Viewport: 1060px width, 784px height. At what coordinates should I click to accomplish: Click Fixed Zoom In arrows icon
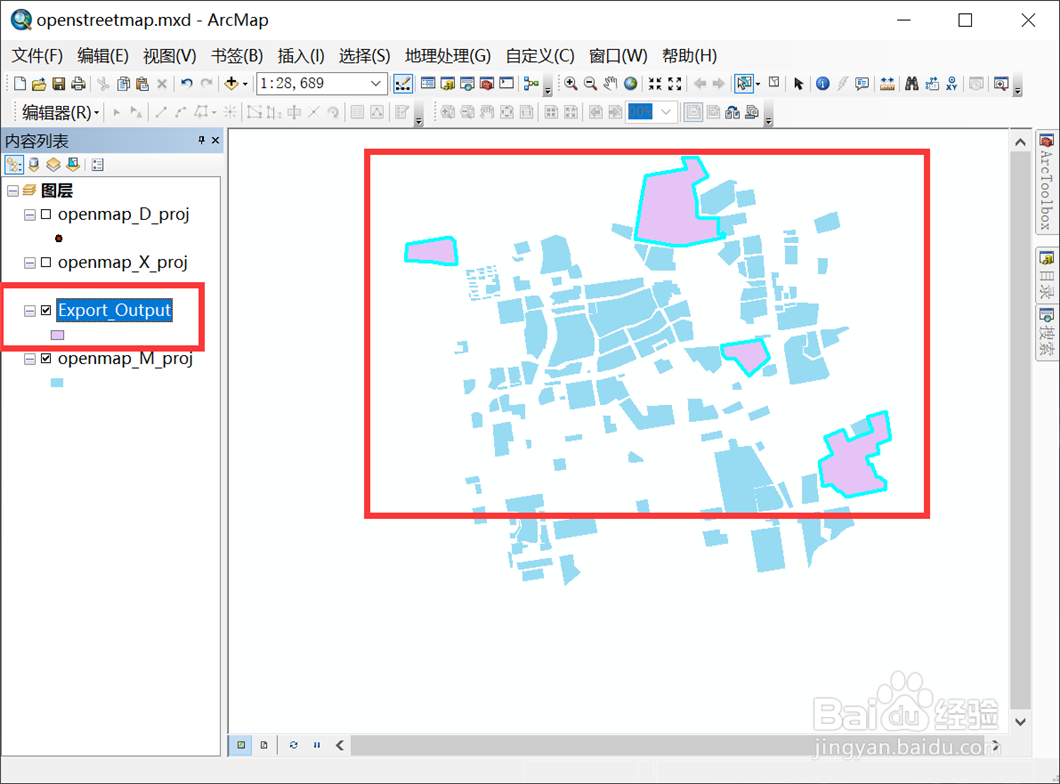655,84
